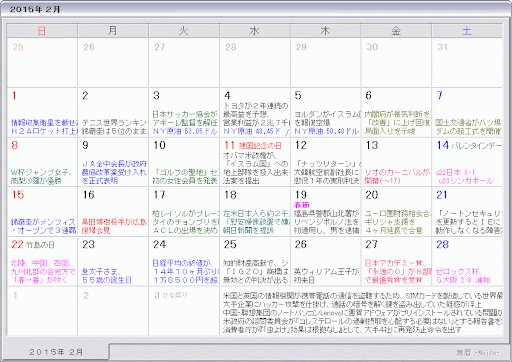512x362 pixels.
Task: Select February 1 date number
Action: point(14,96)
